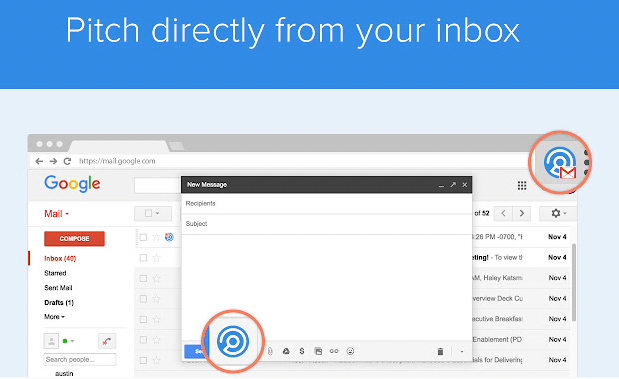Star the first email dated Nov 4
Image resolution: width=619 pixels, height=379 pixels.
(x=156, y=237)
